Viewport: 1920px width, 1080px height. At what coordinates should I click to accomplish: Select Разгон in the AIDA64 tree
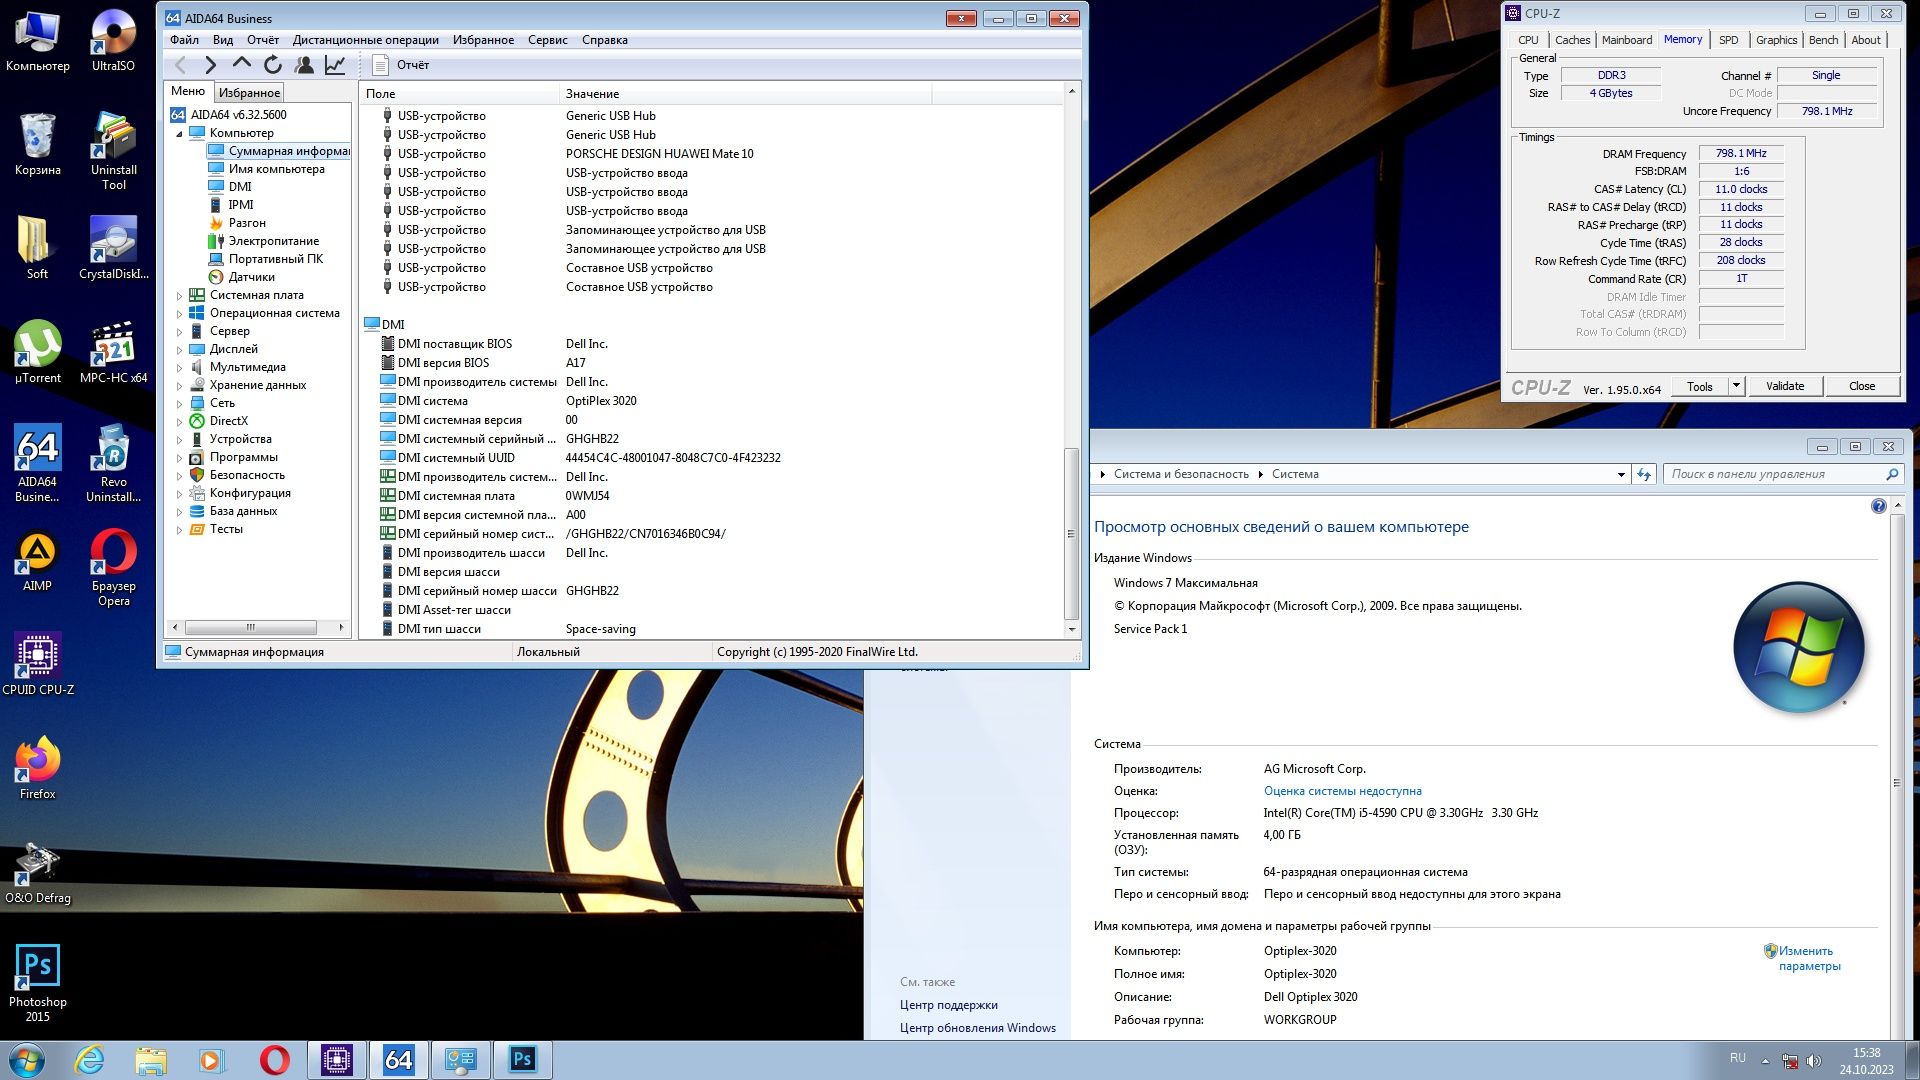(x=247, y=223)
